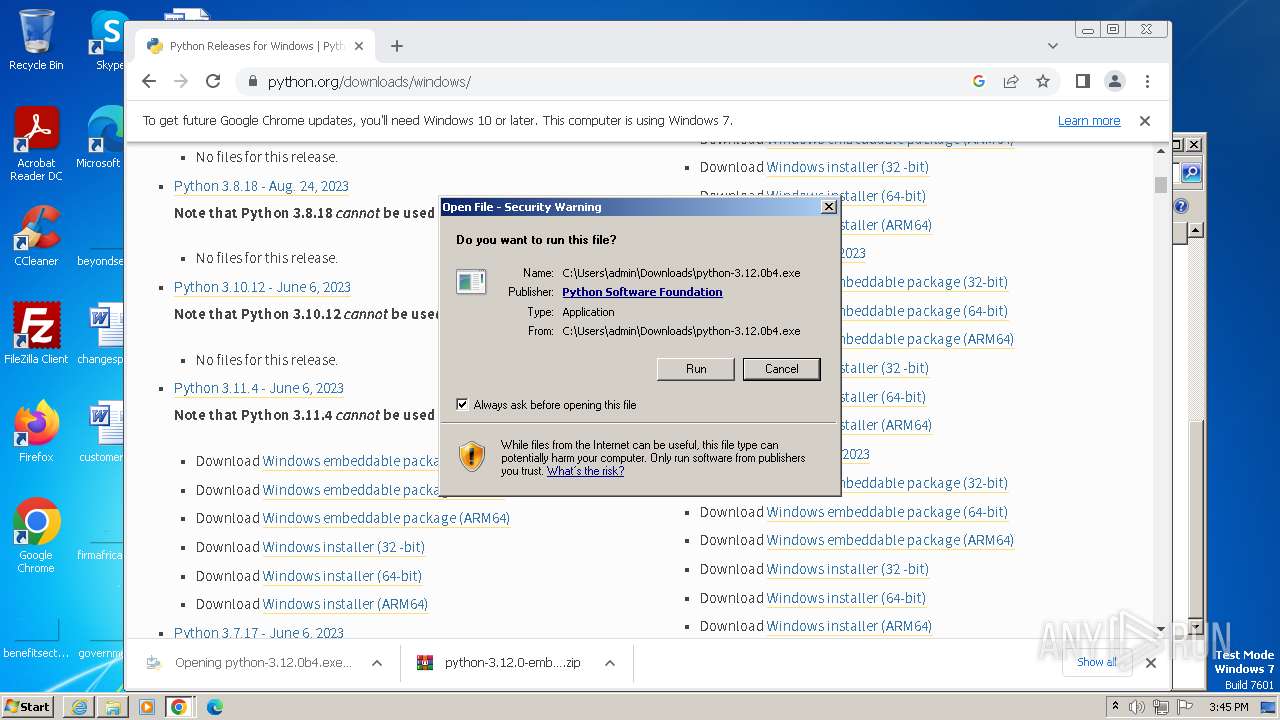Viewport: 1280px width, 720px height.
Task: Open a new Chrome tab
Action: (x=397, y=46)
